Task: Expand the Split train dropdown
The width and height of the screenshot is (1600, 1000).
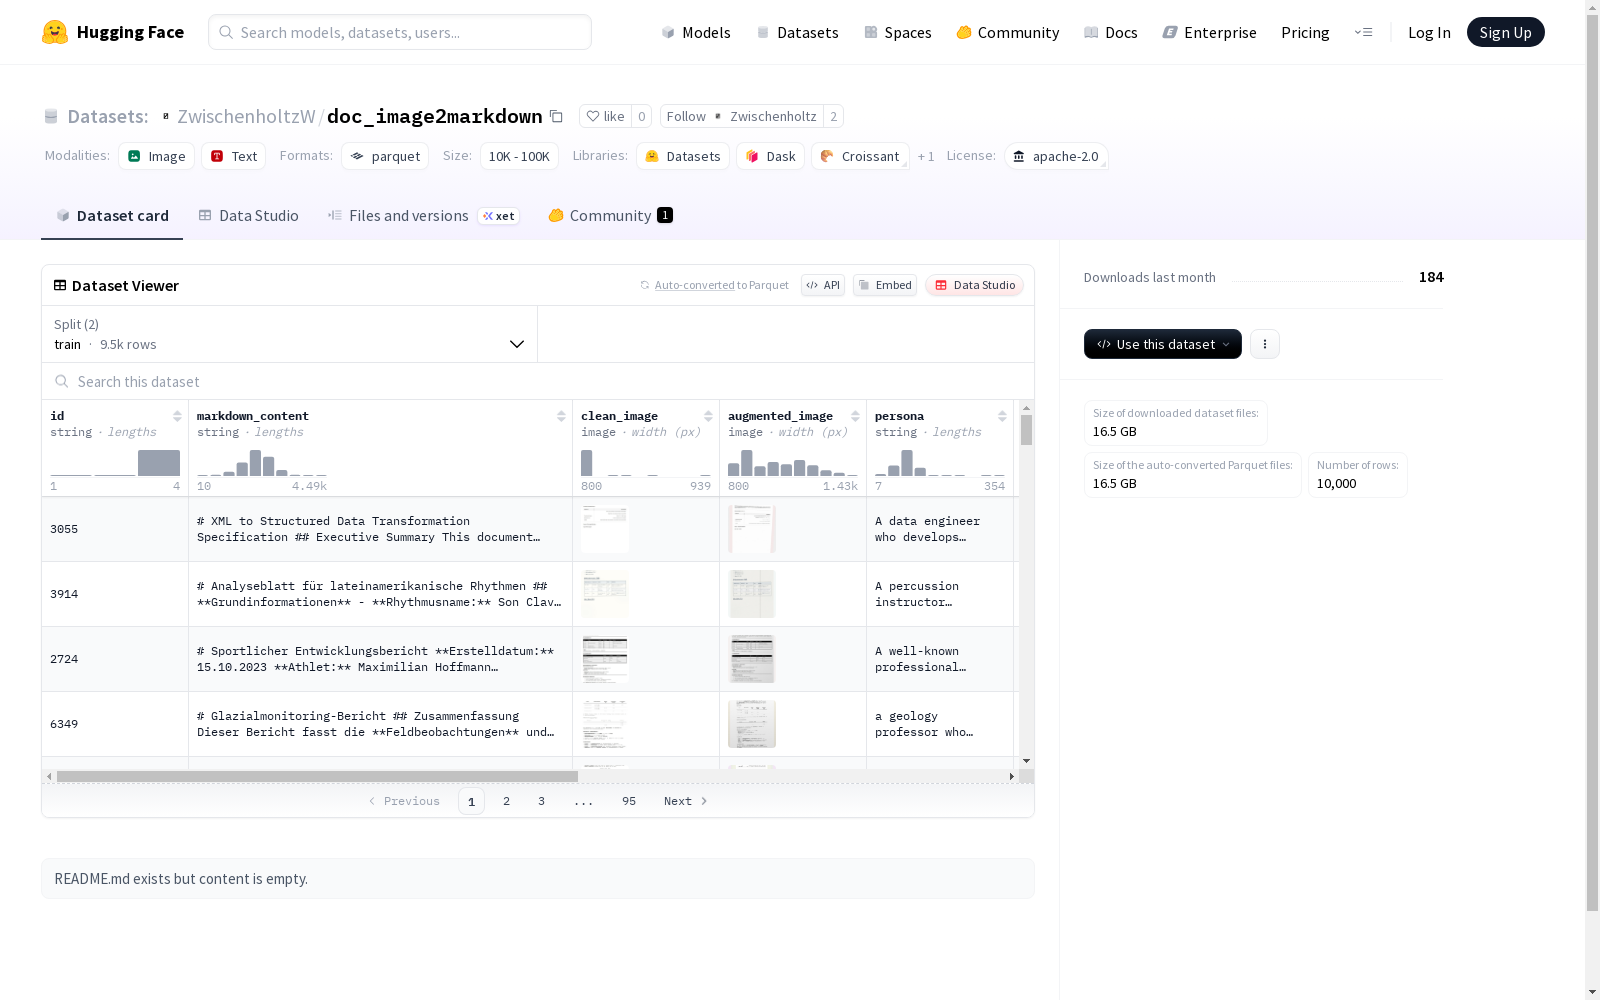Action: click(x=289, y=334)
